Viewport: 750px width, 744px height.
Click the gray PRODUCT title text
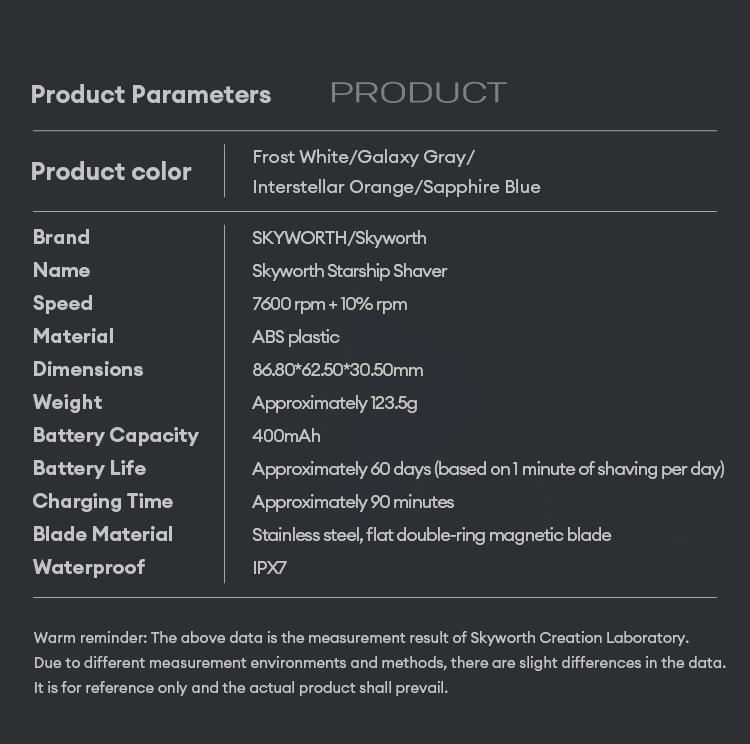tap(418, 93)
